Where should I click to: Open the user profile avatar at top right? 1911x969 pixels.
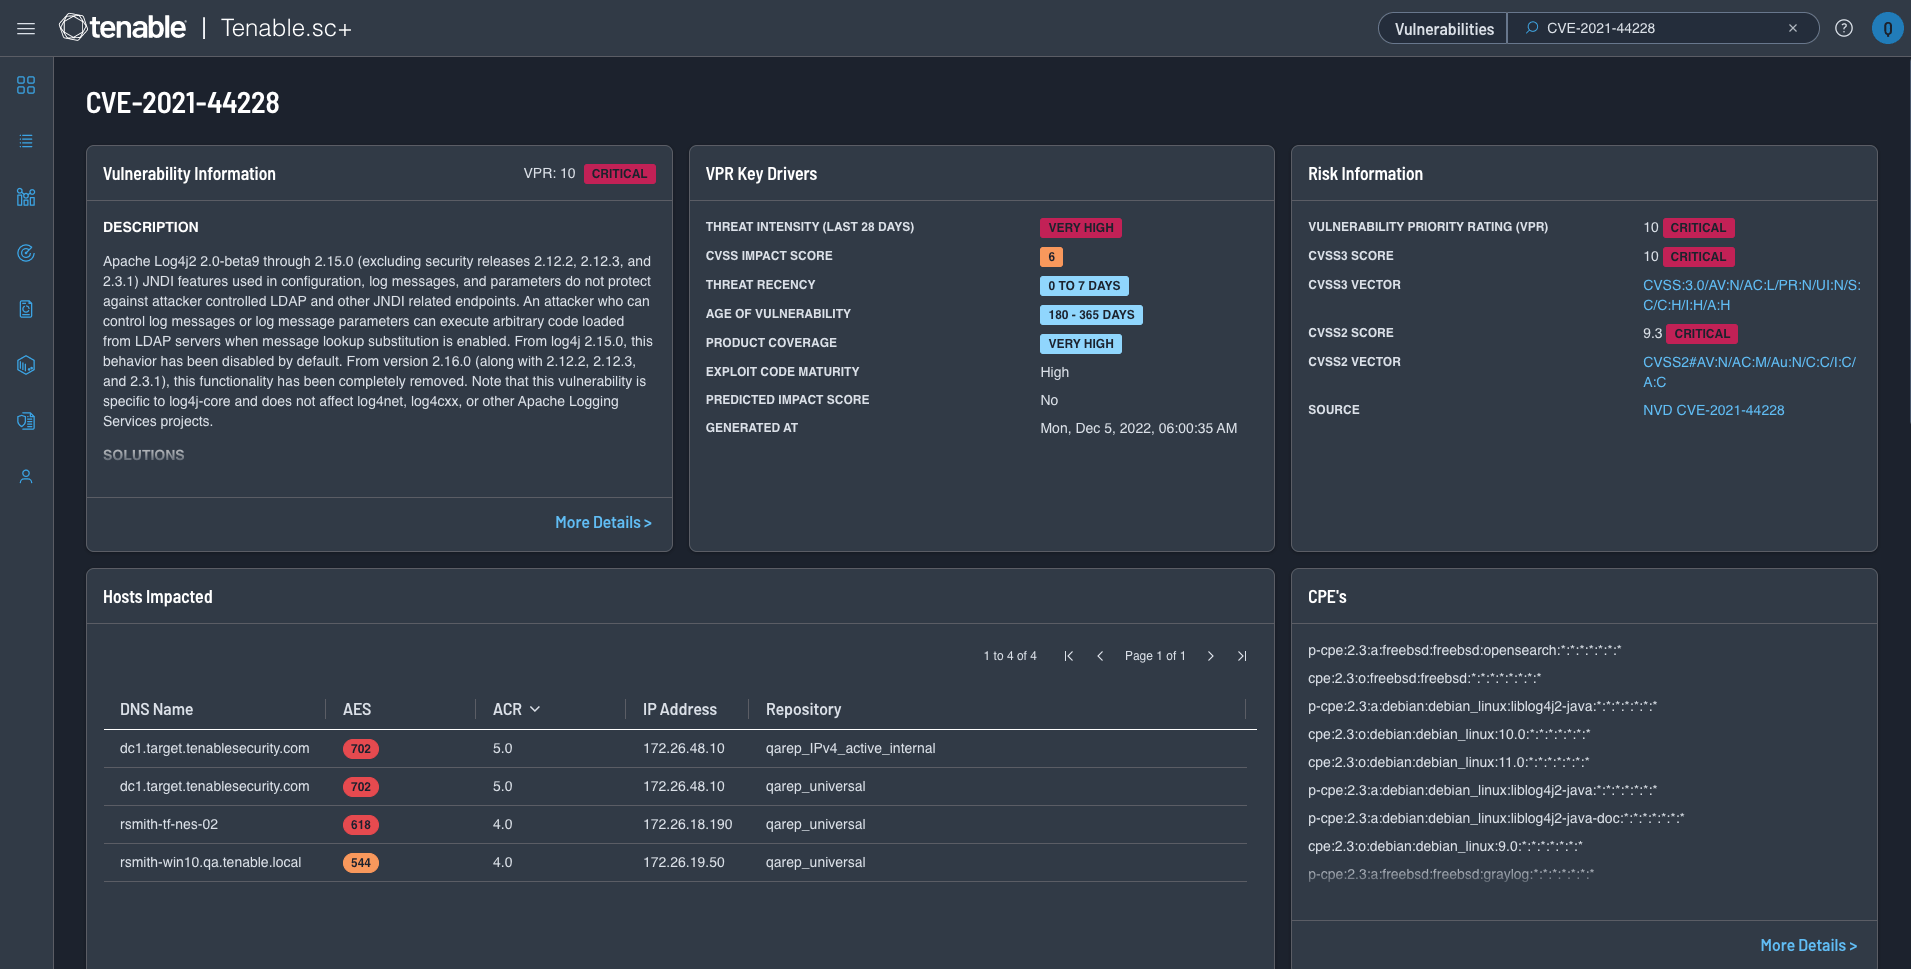coord(1887,28)
